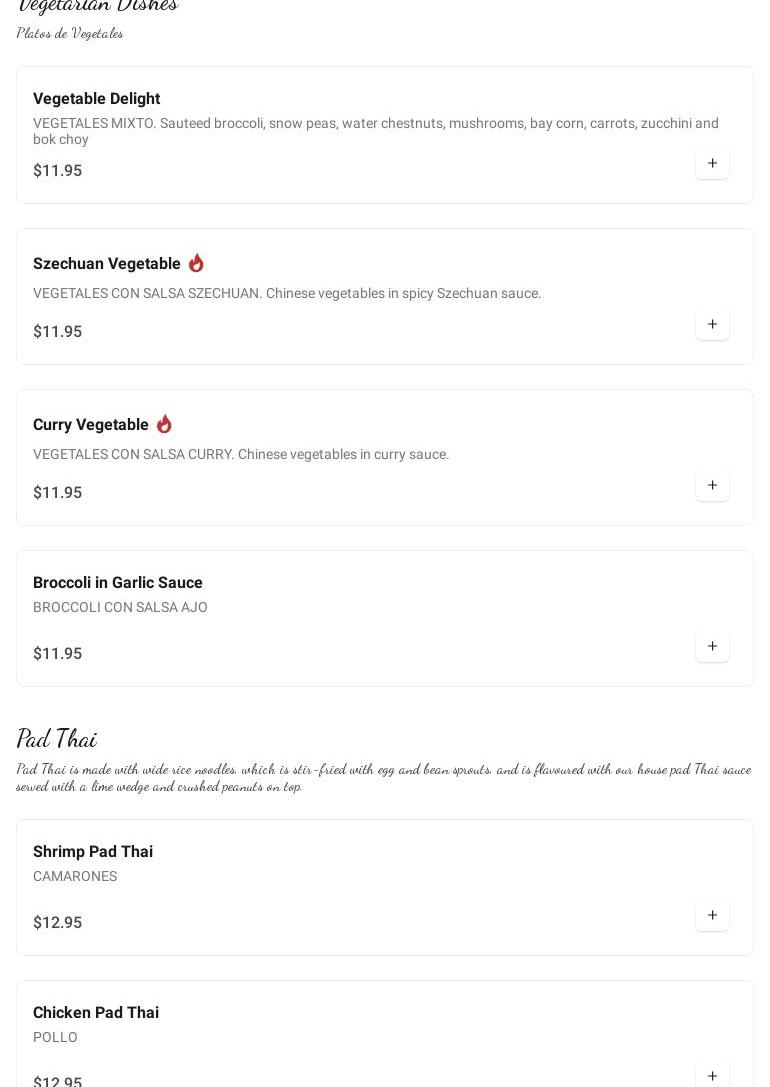Open the Chicken Pad Thai item

(x=96, y=1013)
